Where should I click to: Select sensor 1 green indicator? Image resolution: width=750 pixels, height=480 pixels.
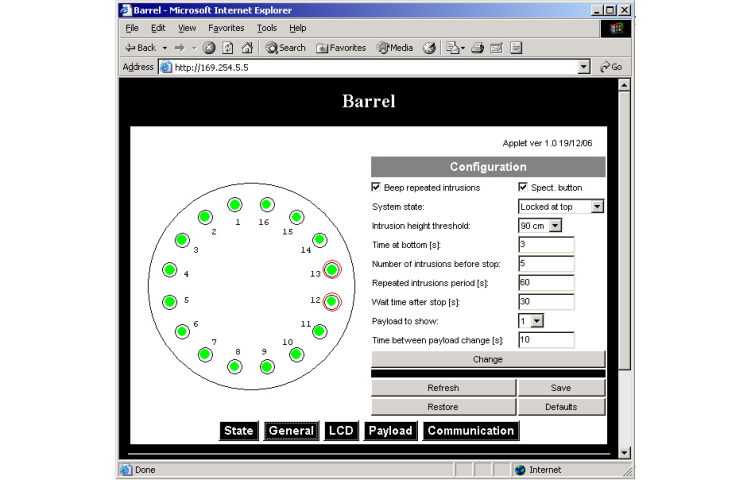click(234, 205)
